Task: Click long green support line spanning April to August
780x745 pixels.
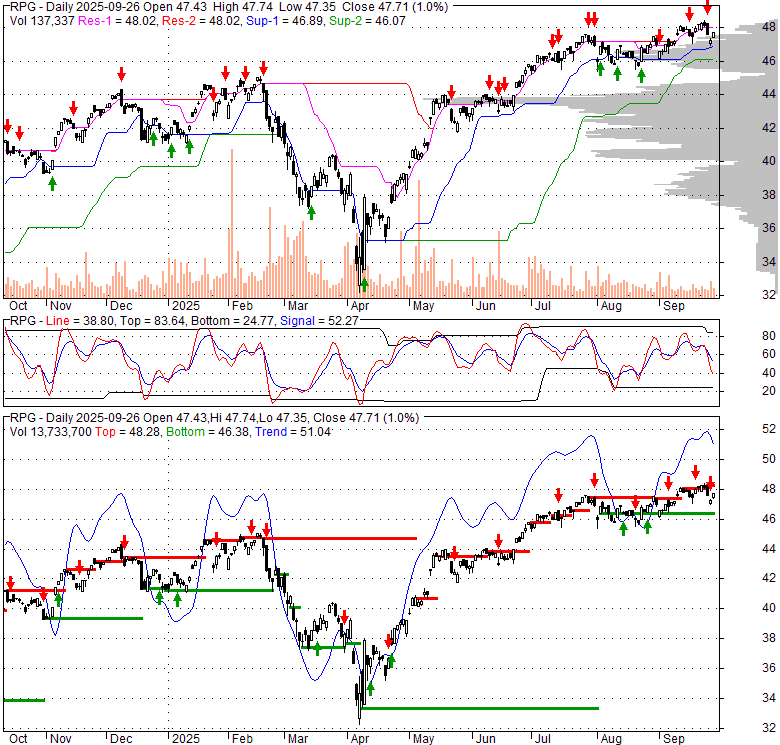Action: pos(481,708)
